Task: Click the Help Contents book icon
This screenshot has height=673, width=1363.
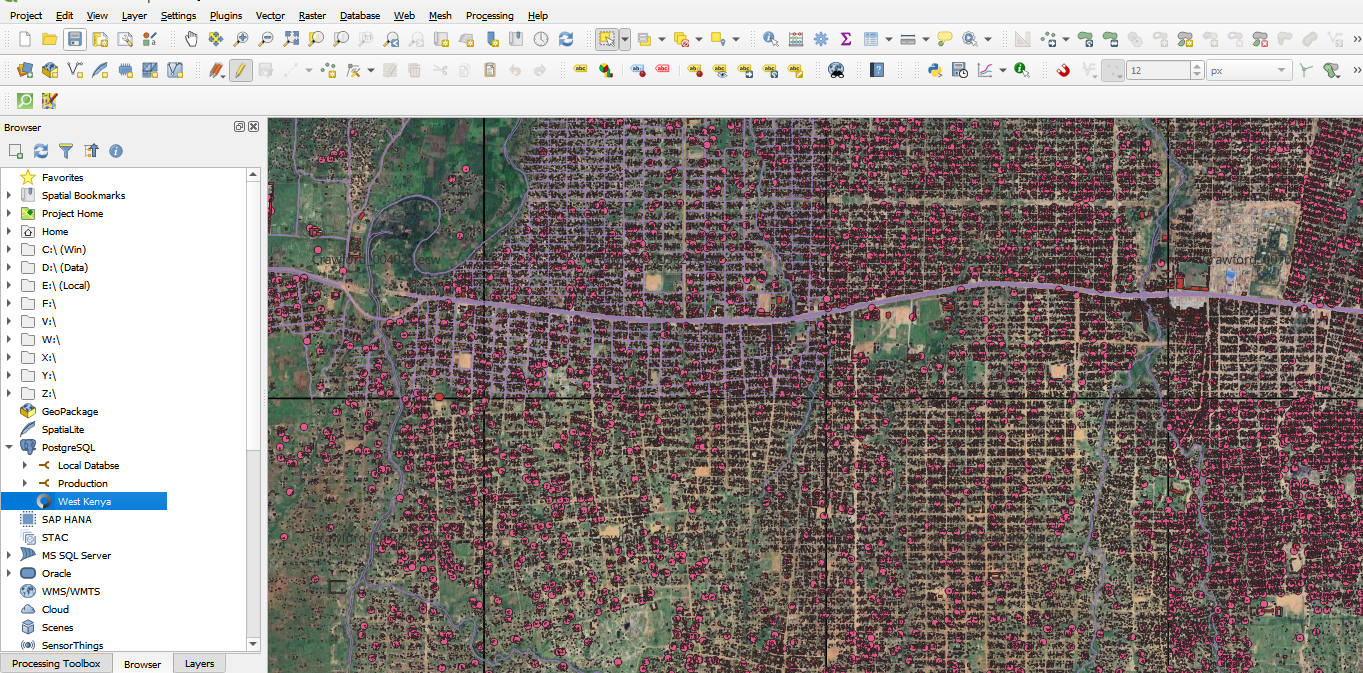Action: 877,70
